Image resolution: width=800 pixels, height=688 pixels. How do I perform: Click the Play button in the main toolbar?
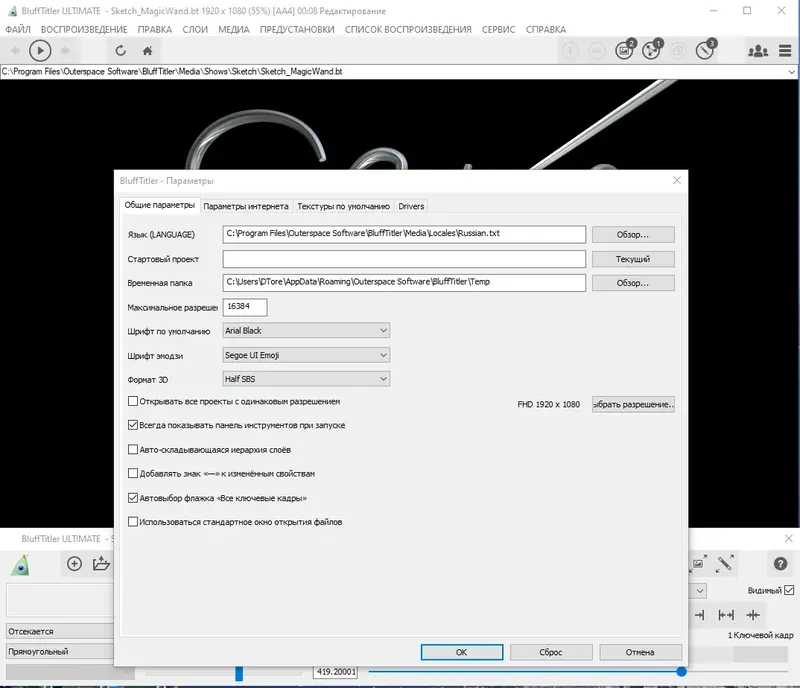[40, 51]
